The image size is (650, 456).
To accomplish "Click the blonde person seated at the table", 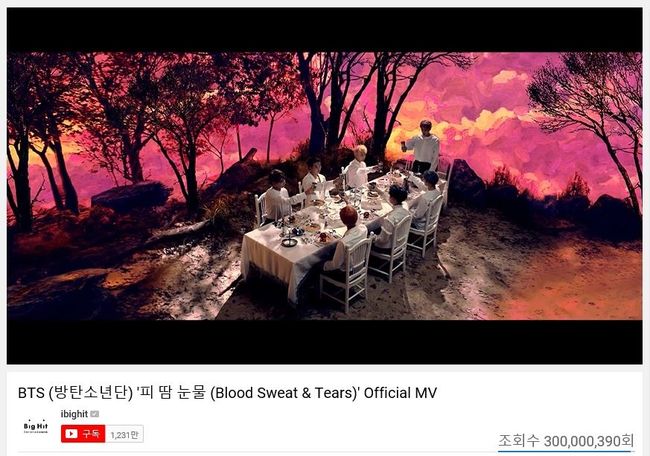I will (x=358, y=166).
